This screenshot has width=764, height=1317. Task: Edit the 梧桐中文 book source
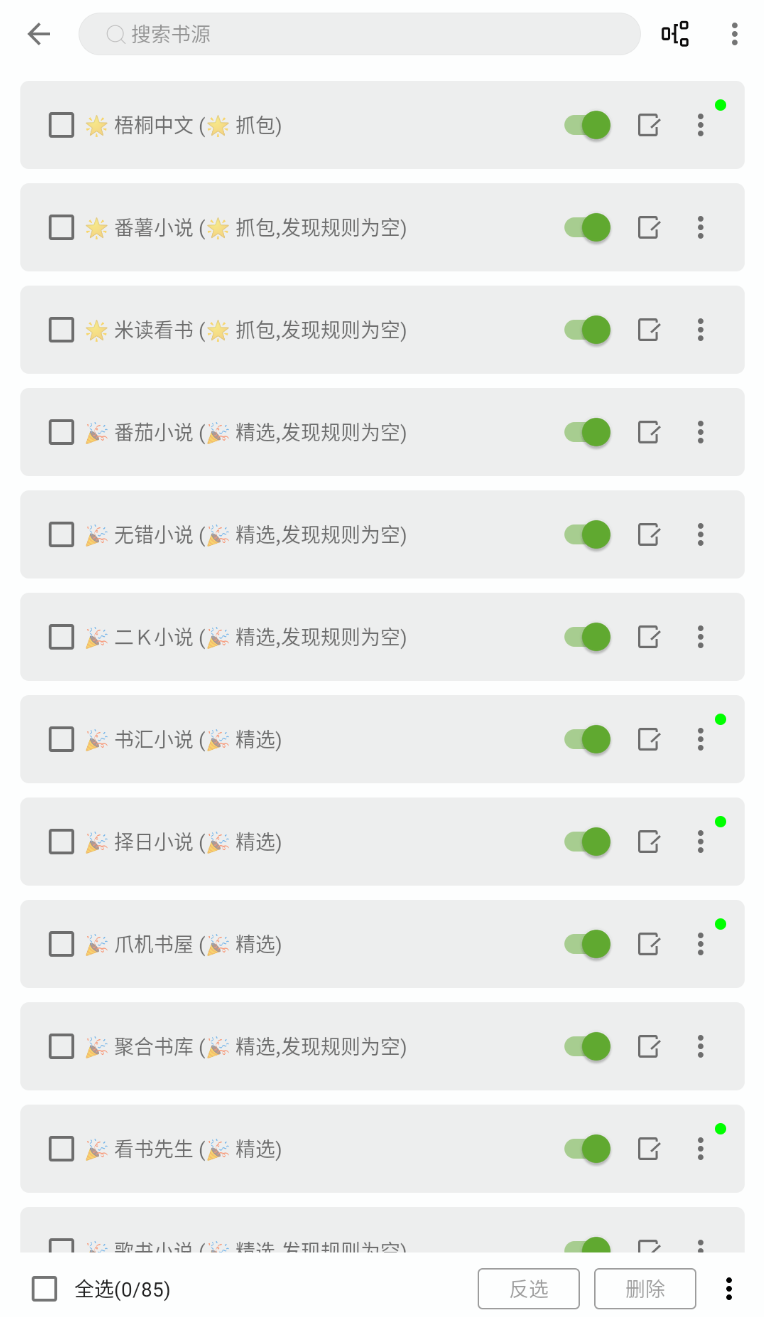point(649,125)
